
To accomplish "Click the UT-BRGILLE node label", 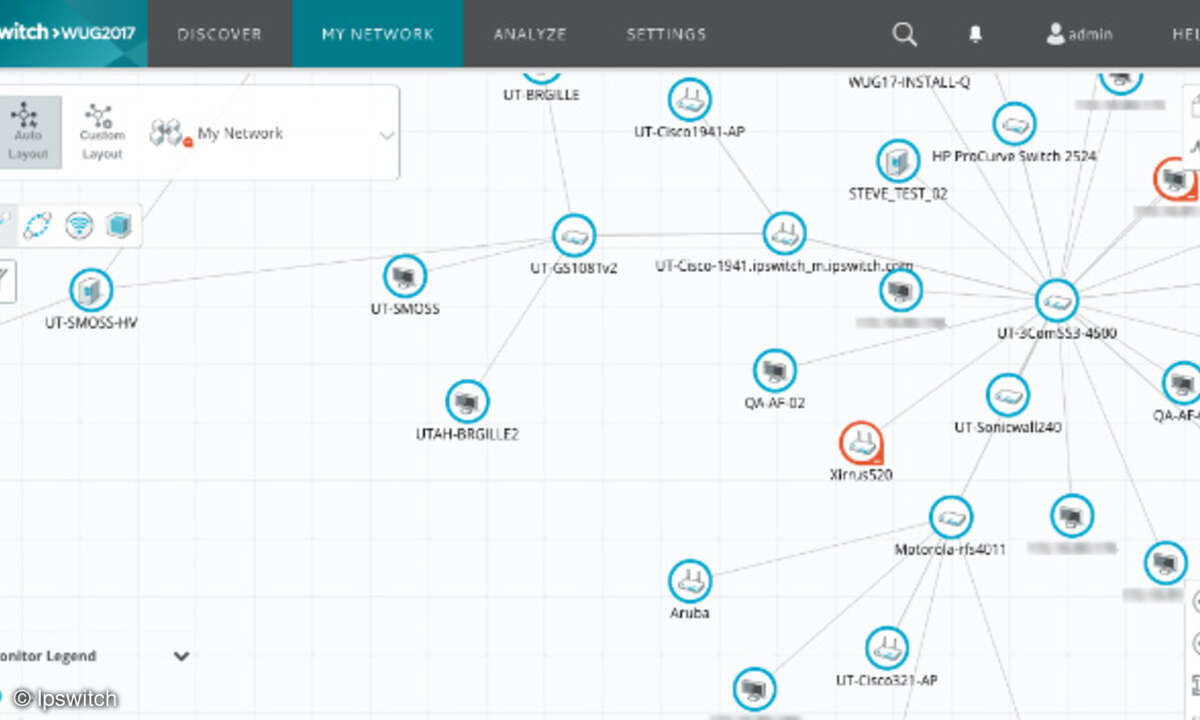I will click(541, 95).
